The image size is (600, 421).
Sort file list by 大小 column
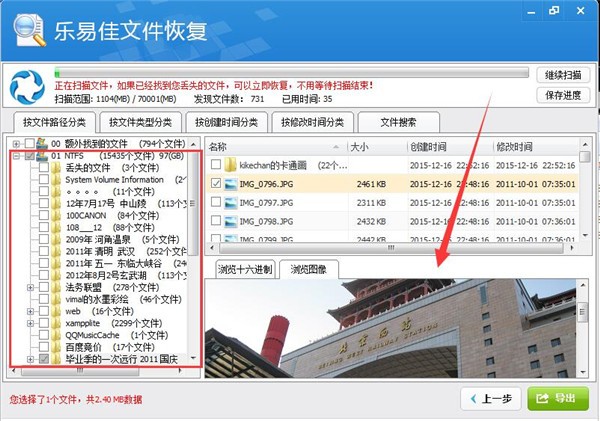click(377, 147)
